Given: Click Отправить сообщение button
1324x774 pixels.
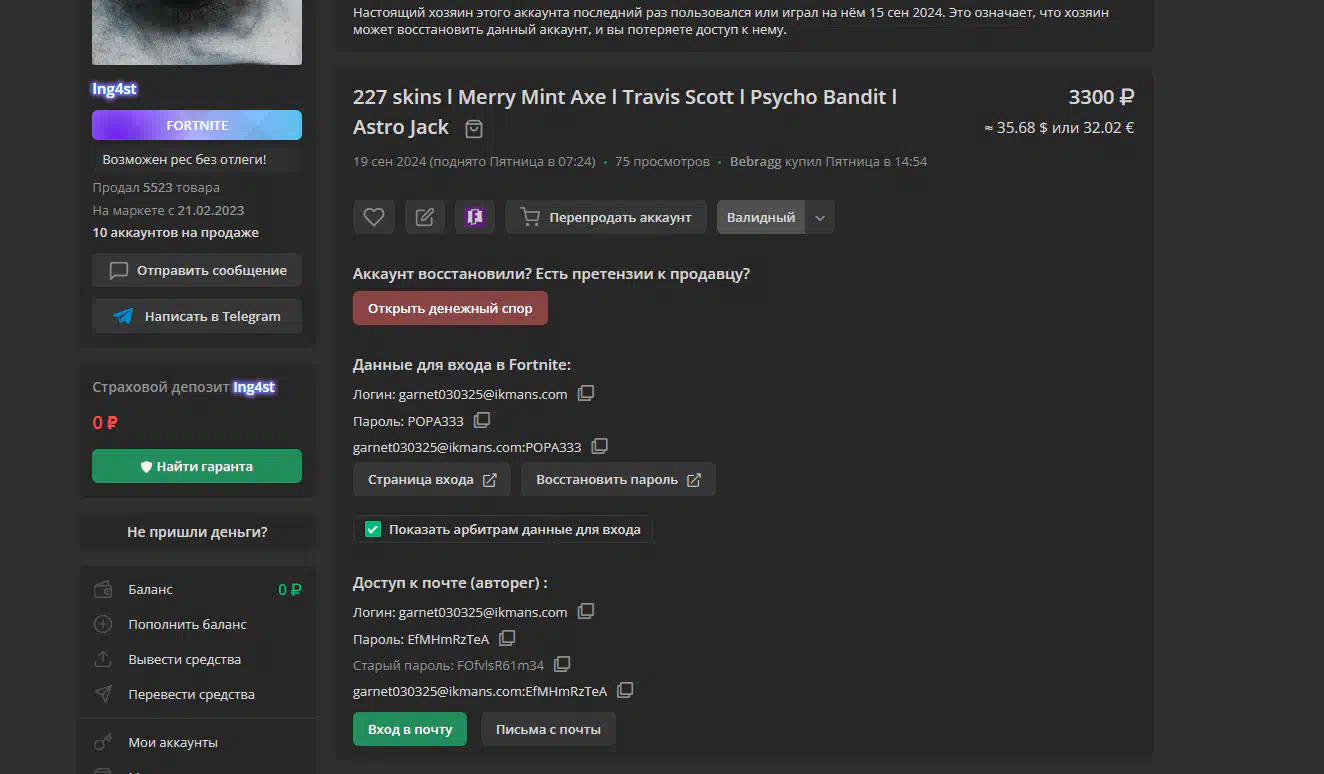Looking at the screenshot, I should click(197, 270).
